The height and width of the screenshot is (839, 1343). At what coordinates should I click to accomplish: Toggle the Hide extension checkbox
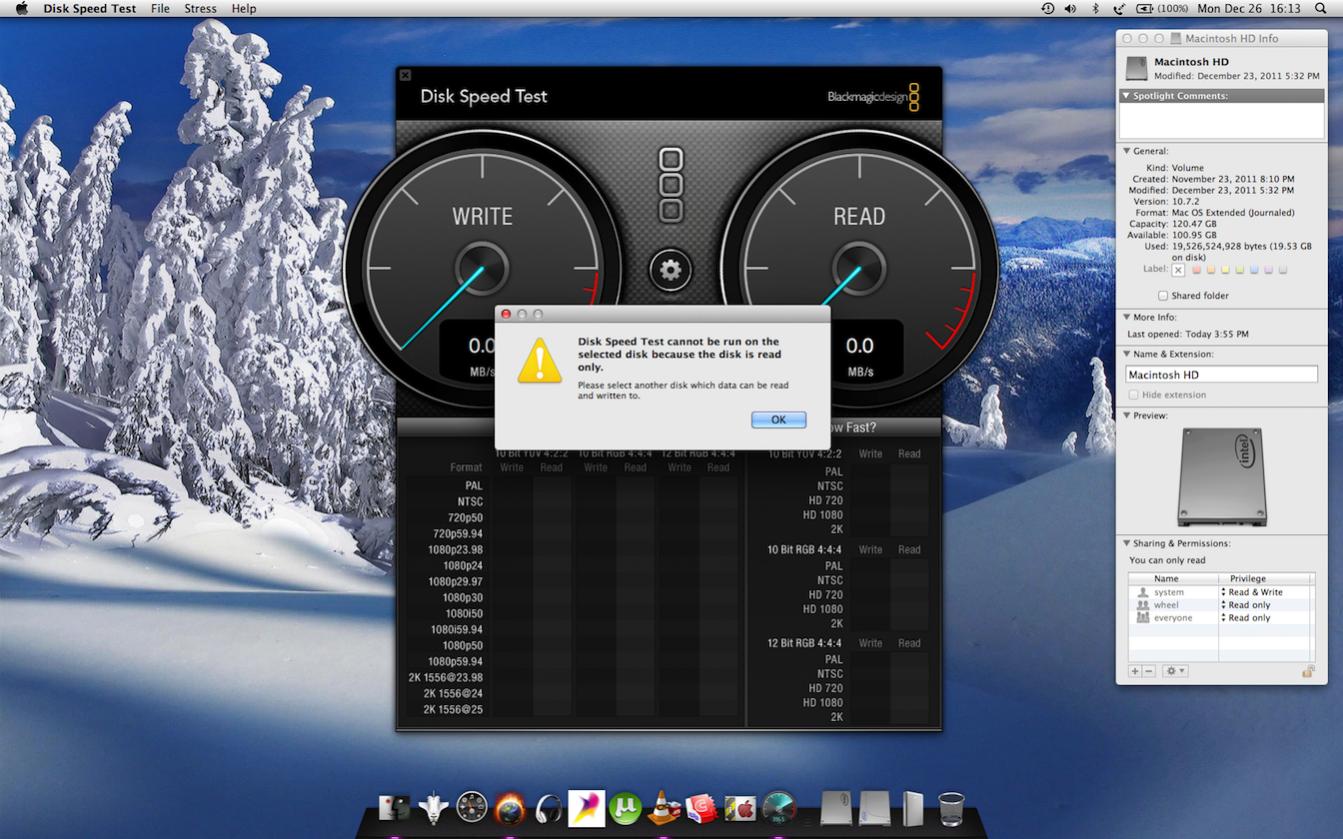tap(1134, 395)
